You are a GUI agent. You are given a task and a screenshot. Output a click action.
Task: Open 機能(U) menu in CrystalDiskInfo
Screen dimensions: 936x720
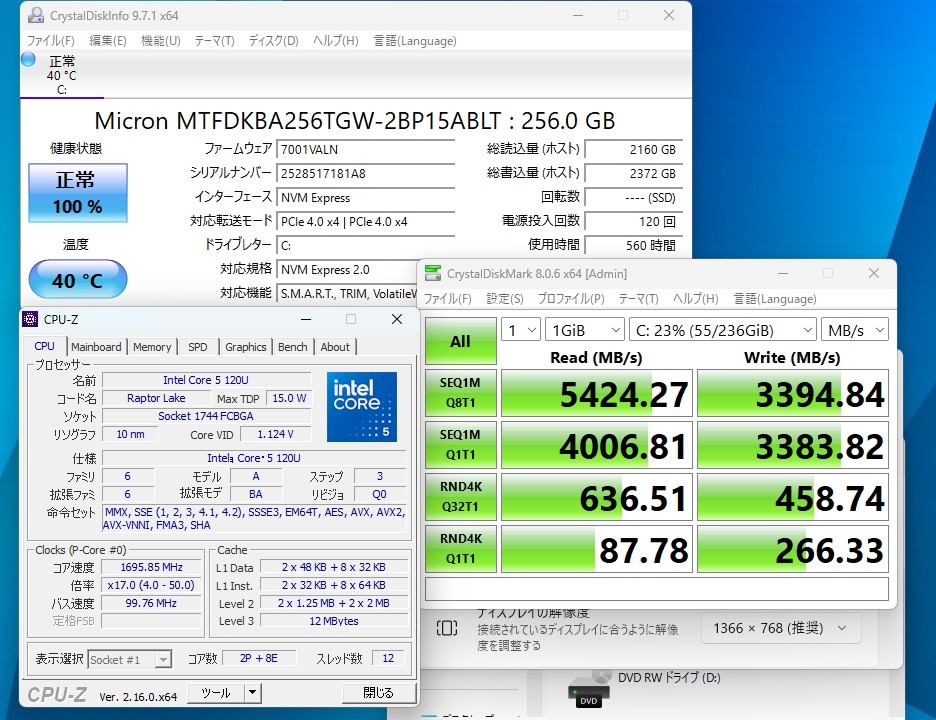[161, 41]
